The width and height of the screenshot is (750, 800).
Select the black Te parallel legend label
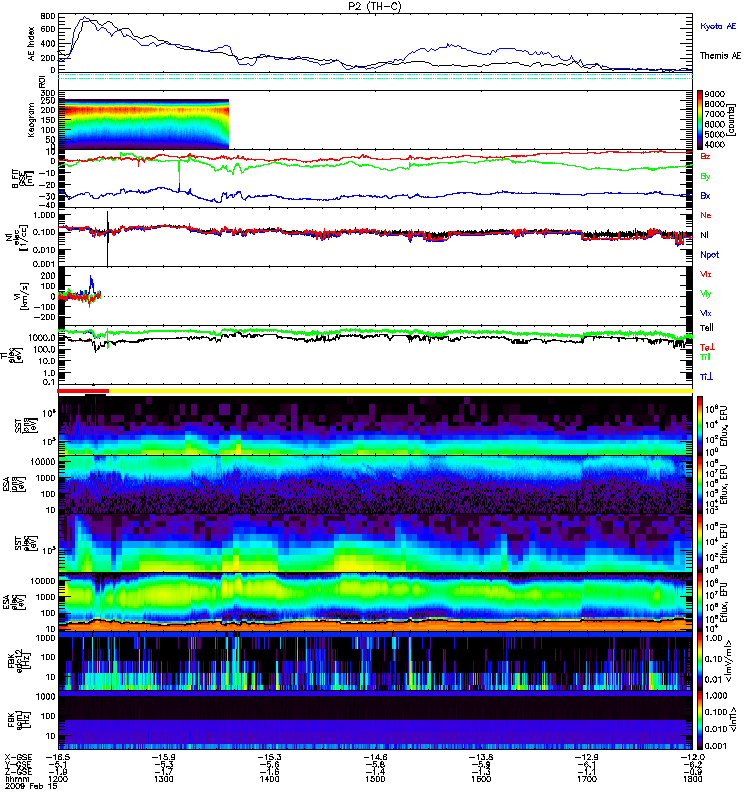706,328
